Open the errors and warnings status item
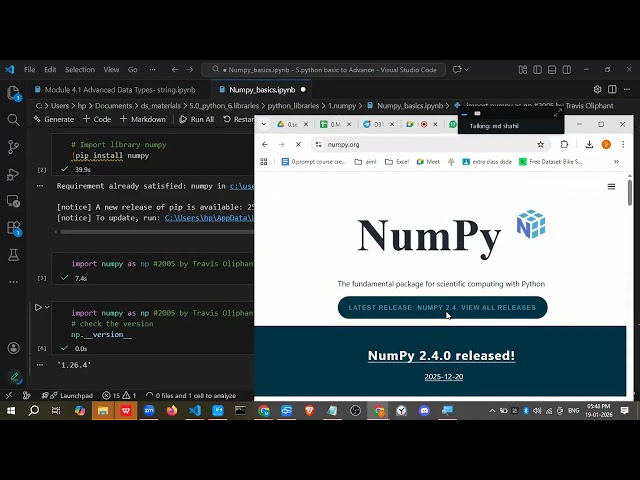This screenshot has height=480, width=640. pos(119,396)
